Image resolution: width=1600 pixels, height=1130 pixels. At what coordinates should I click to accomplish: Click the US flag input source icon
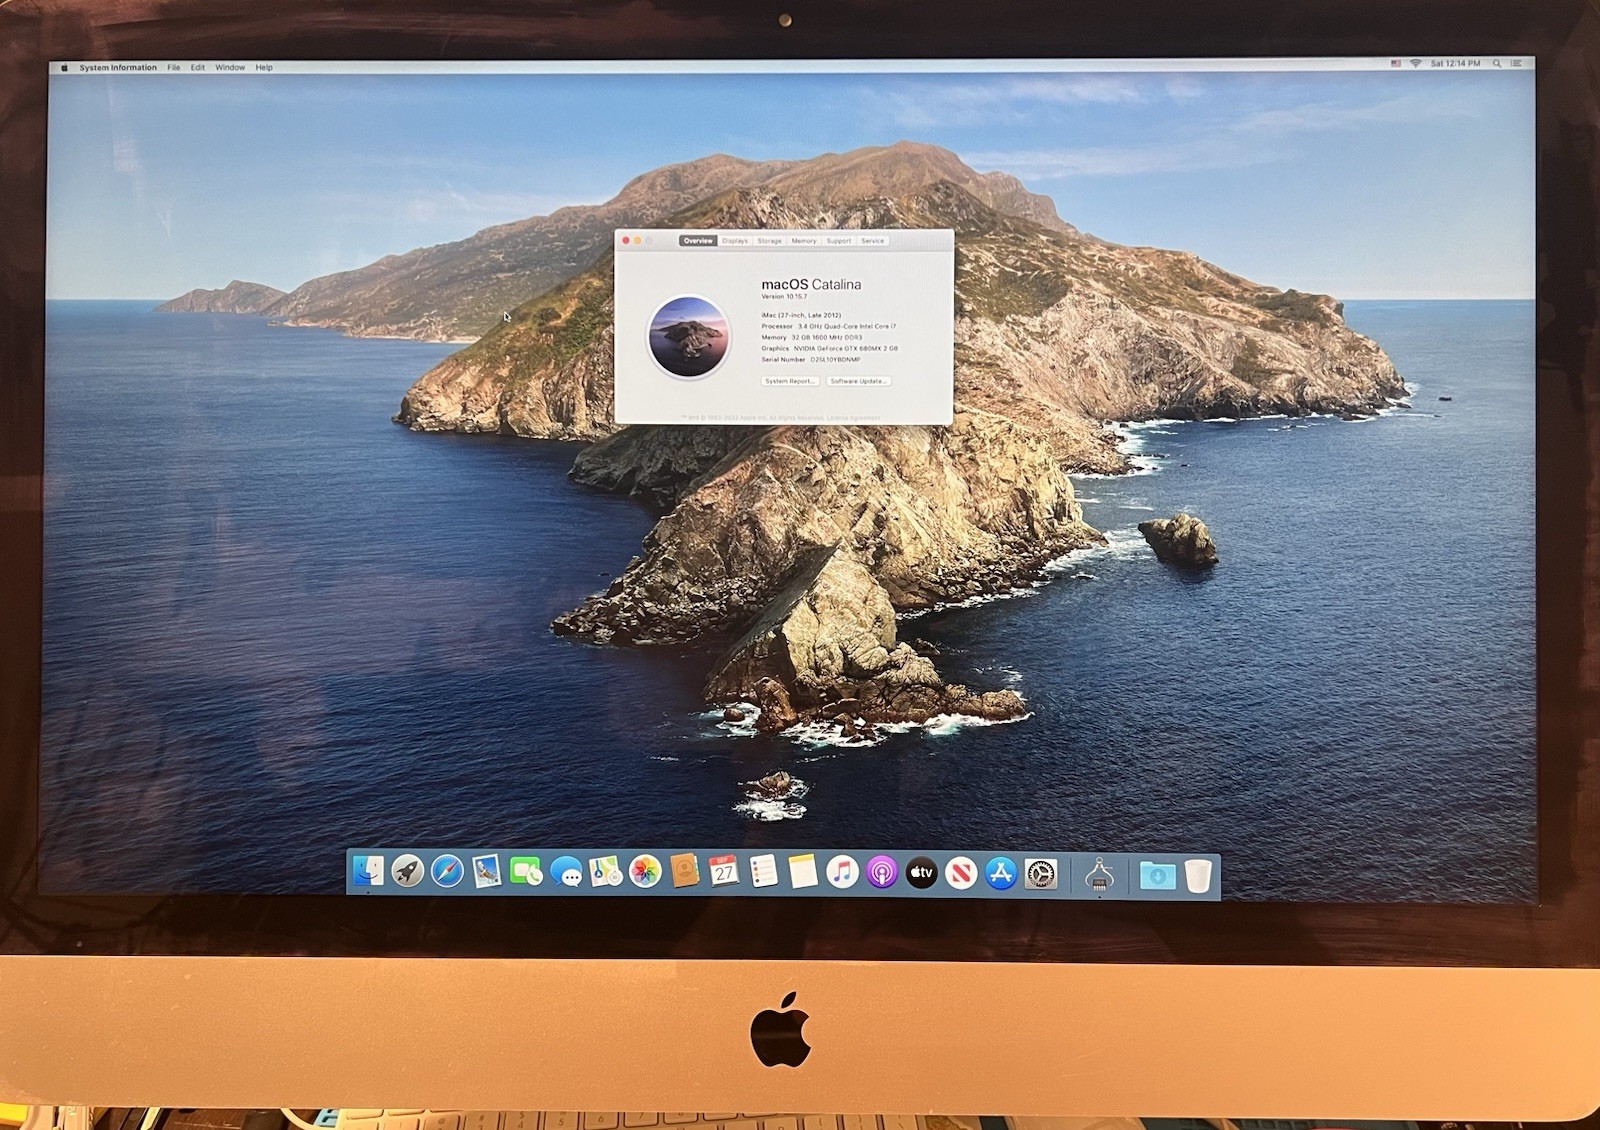tap(1395, 63)
